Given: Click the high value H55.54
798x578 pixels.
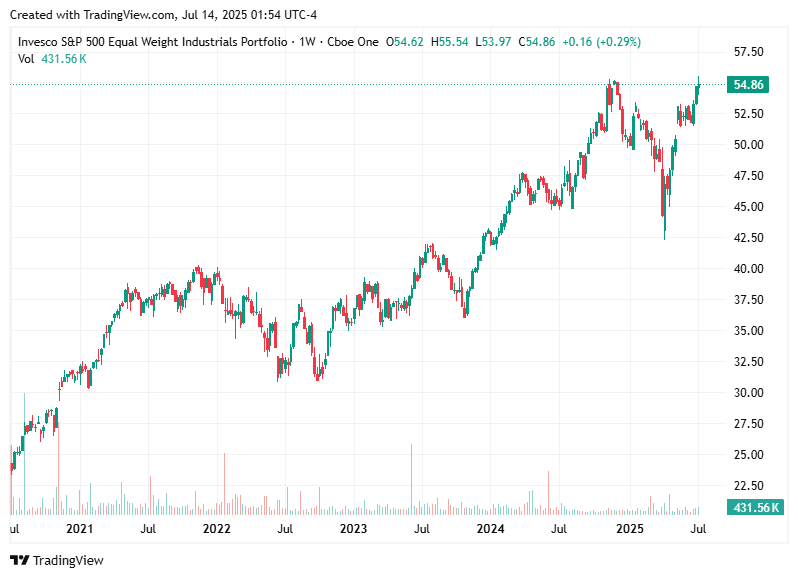Looking at the screenshot, I should coord(449,42).
